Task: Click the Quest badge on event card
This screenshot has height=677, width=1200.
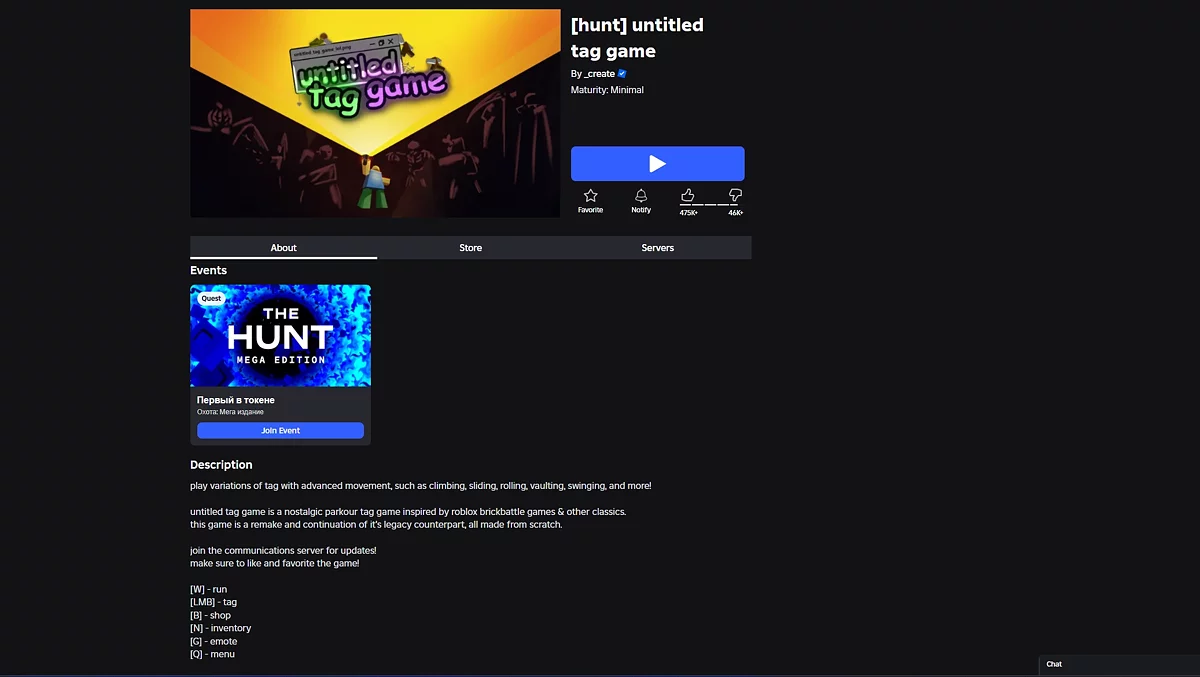Action: point(211,298)
